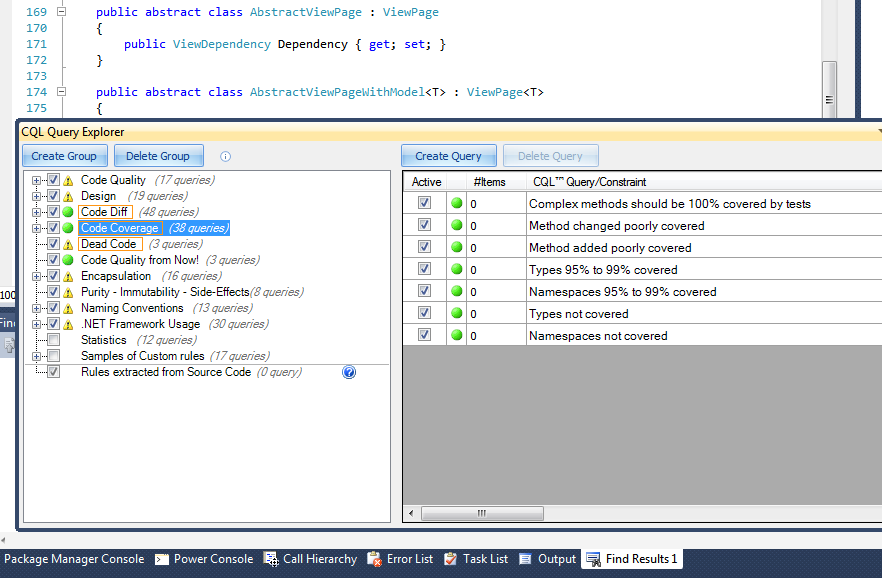Click warning icon next to .NET Framework Usage

point(68,324)
